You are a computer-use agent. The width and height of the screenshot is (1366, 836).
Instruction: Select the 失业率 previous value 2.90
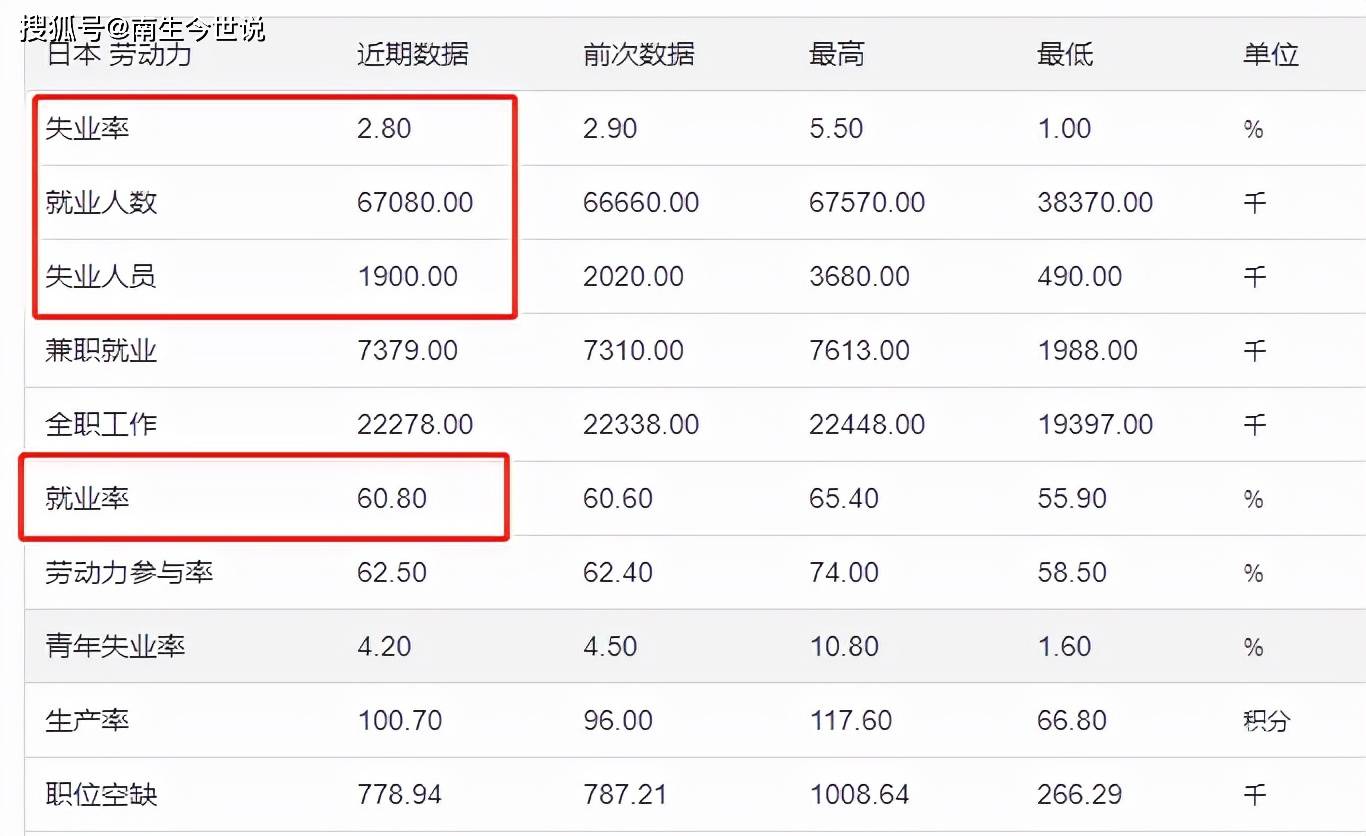point(610,129)
